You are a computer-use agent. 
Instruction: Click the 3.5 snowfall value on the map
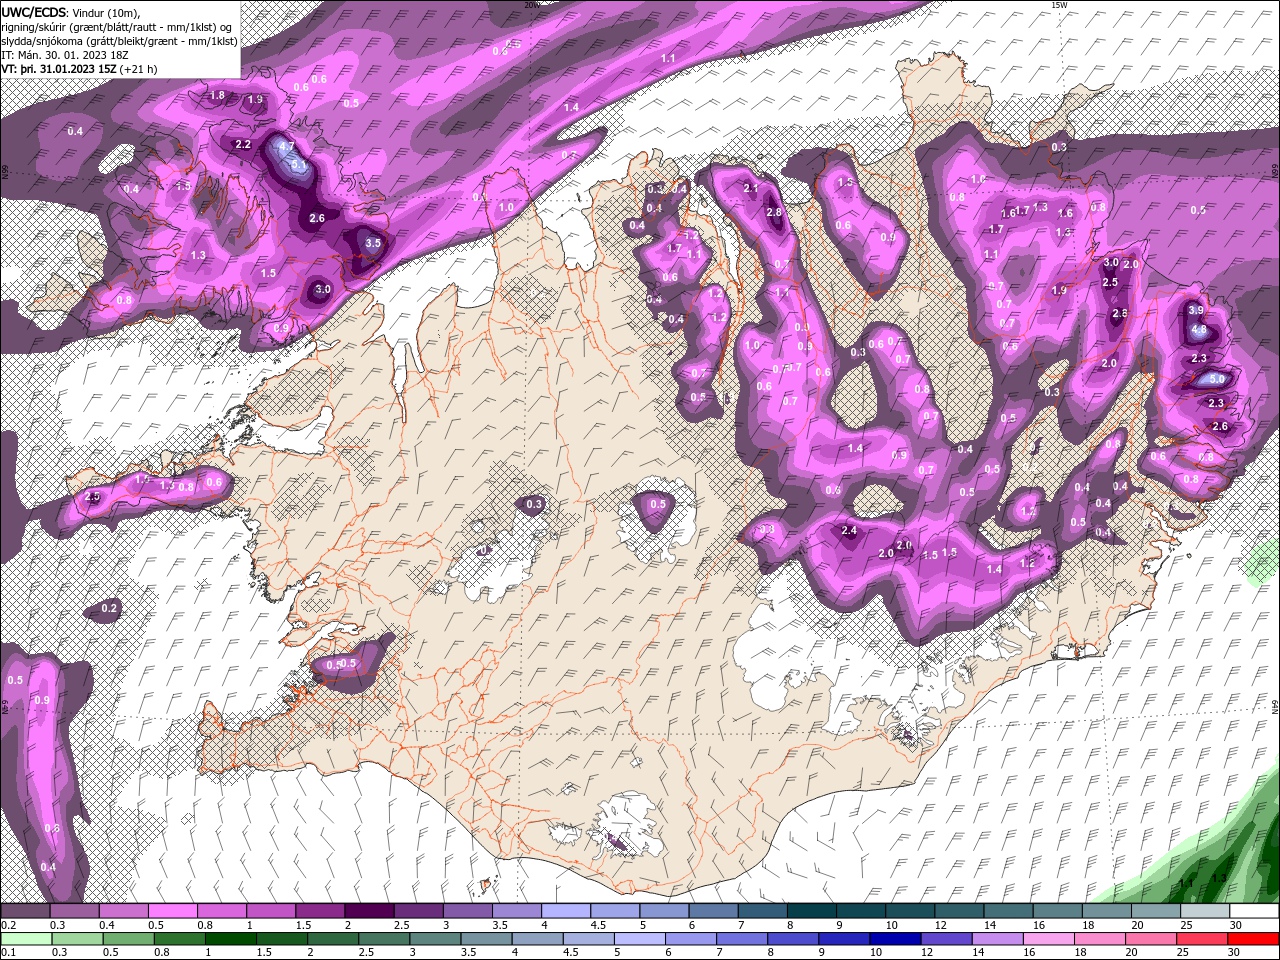373,243
